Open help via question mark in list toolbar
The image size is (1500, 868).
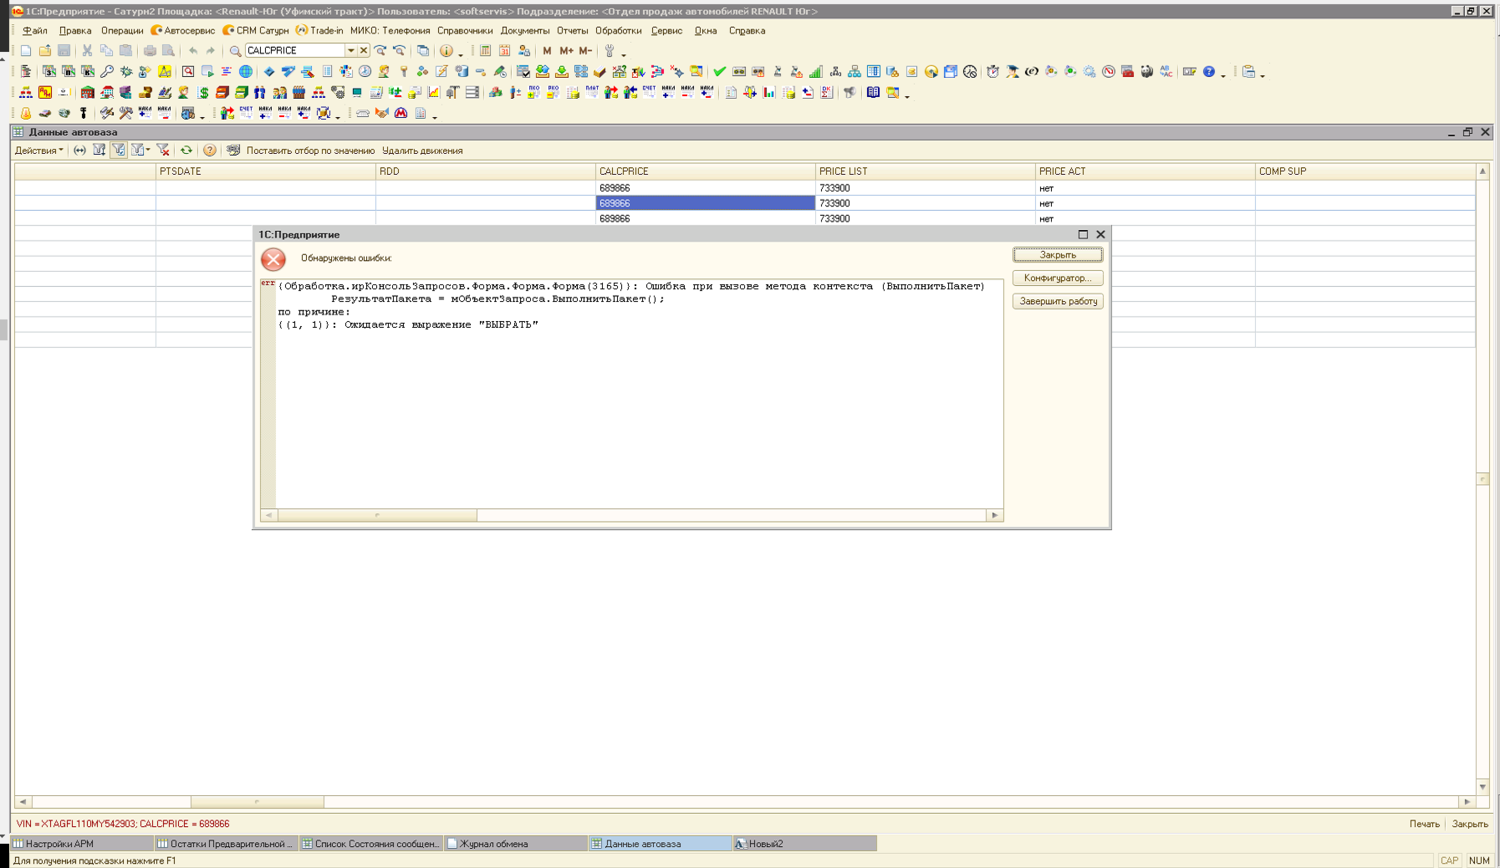pyautogui.click(x=209, y=151)
